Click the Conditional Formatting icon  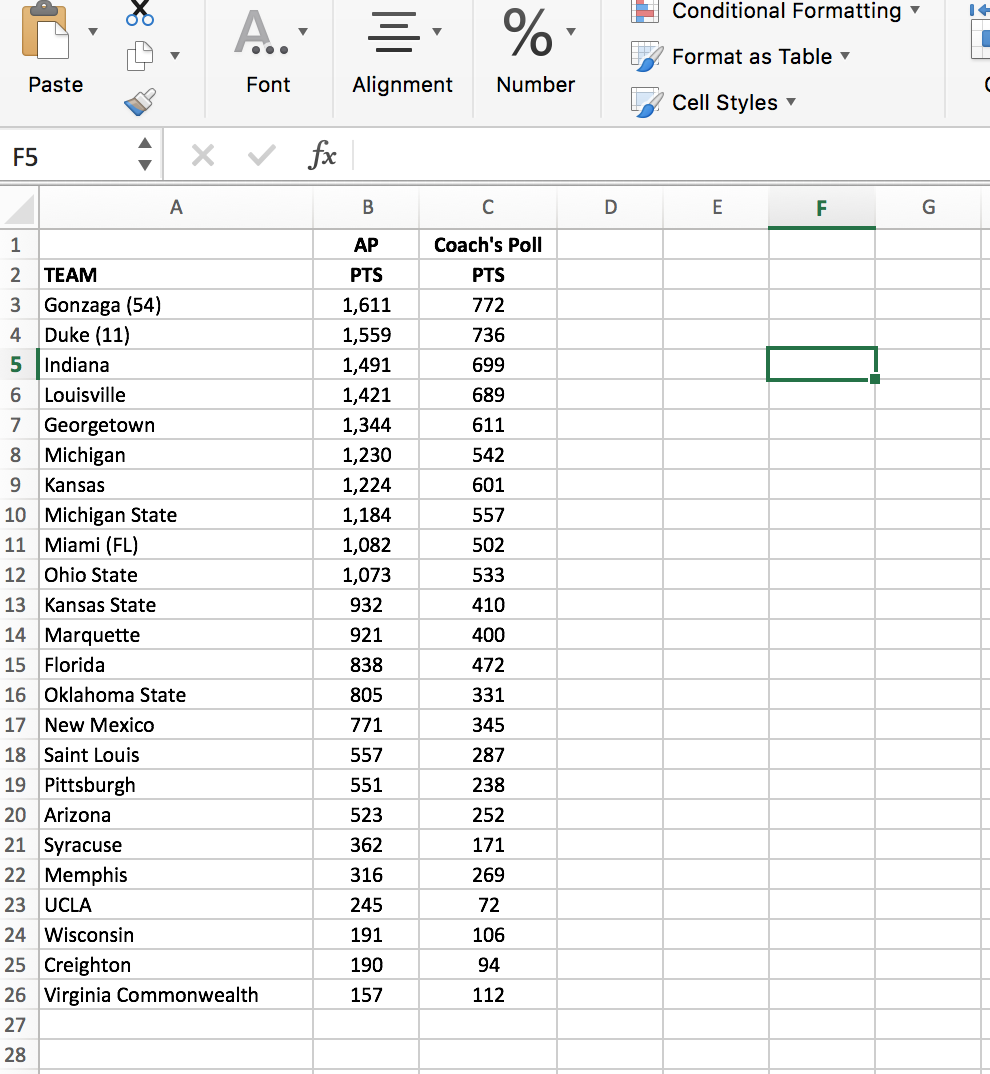point(645,12)
